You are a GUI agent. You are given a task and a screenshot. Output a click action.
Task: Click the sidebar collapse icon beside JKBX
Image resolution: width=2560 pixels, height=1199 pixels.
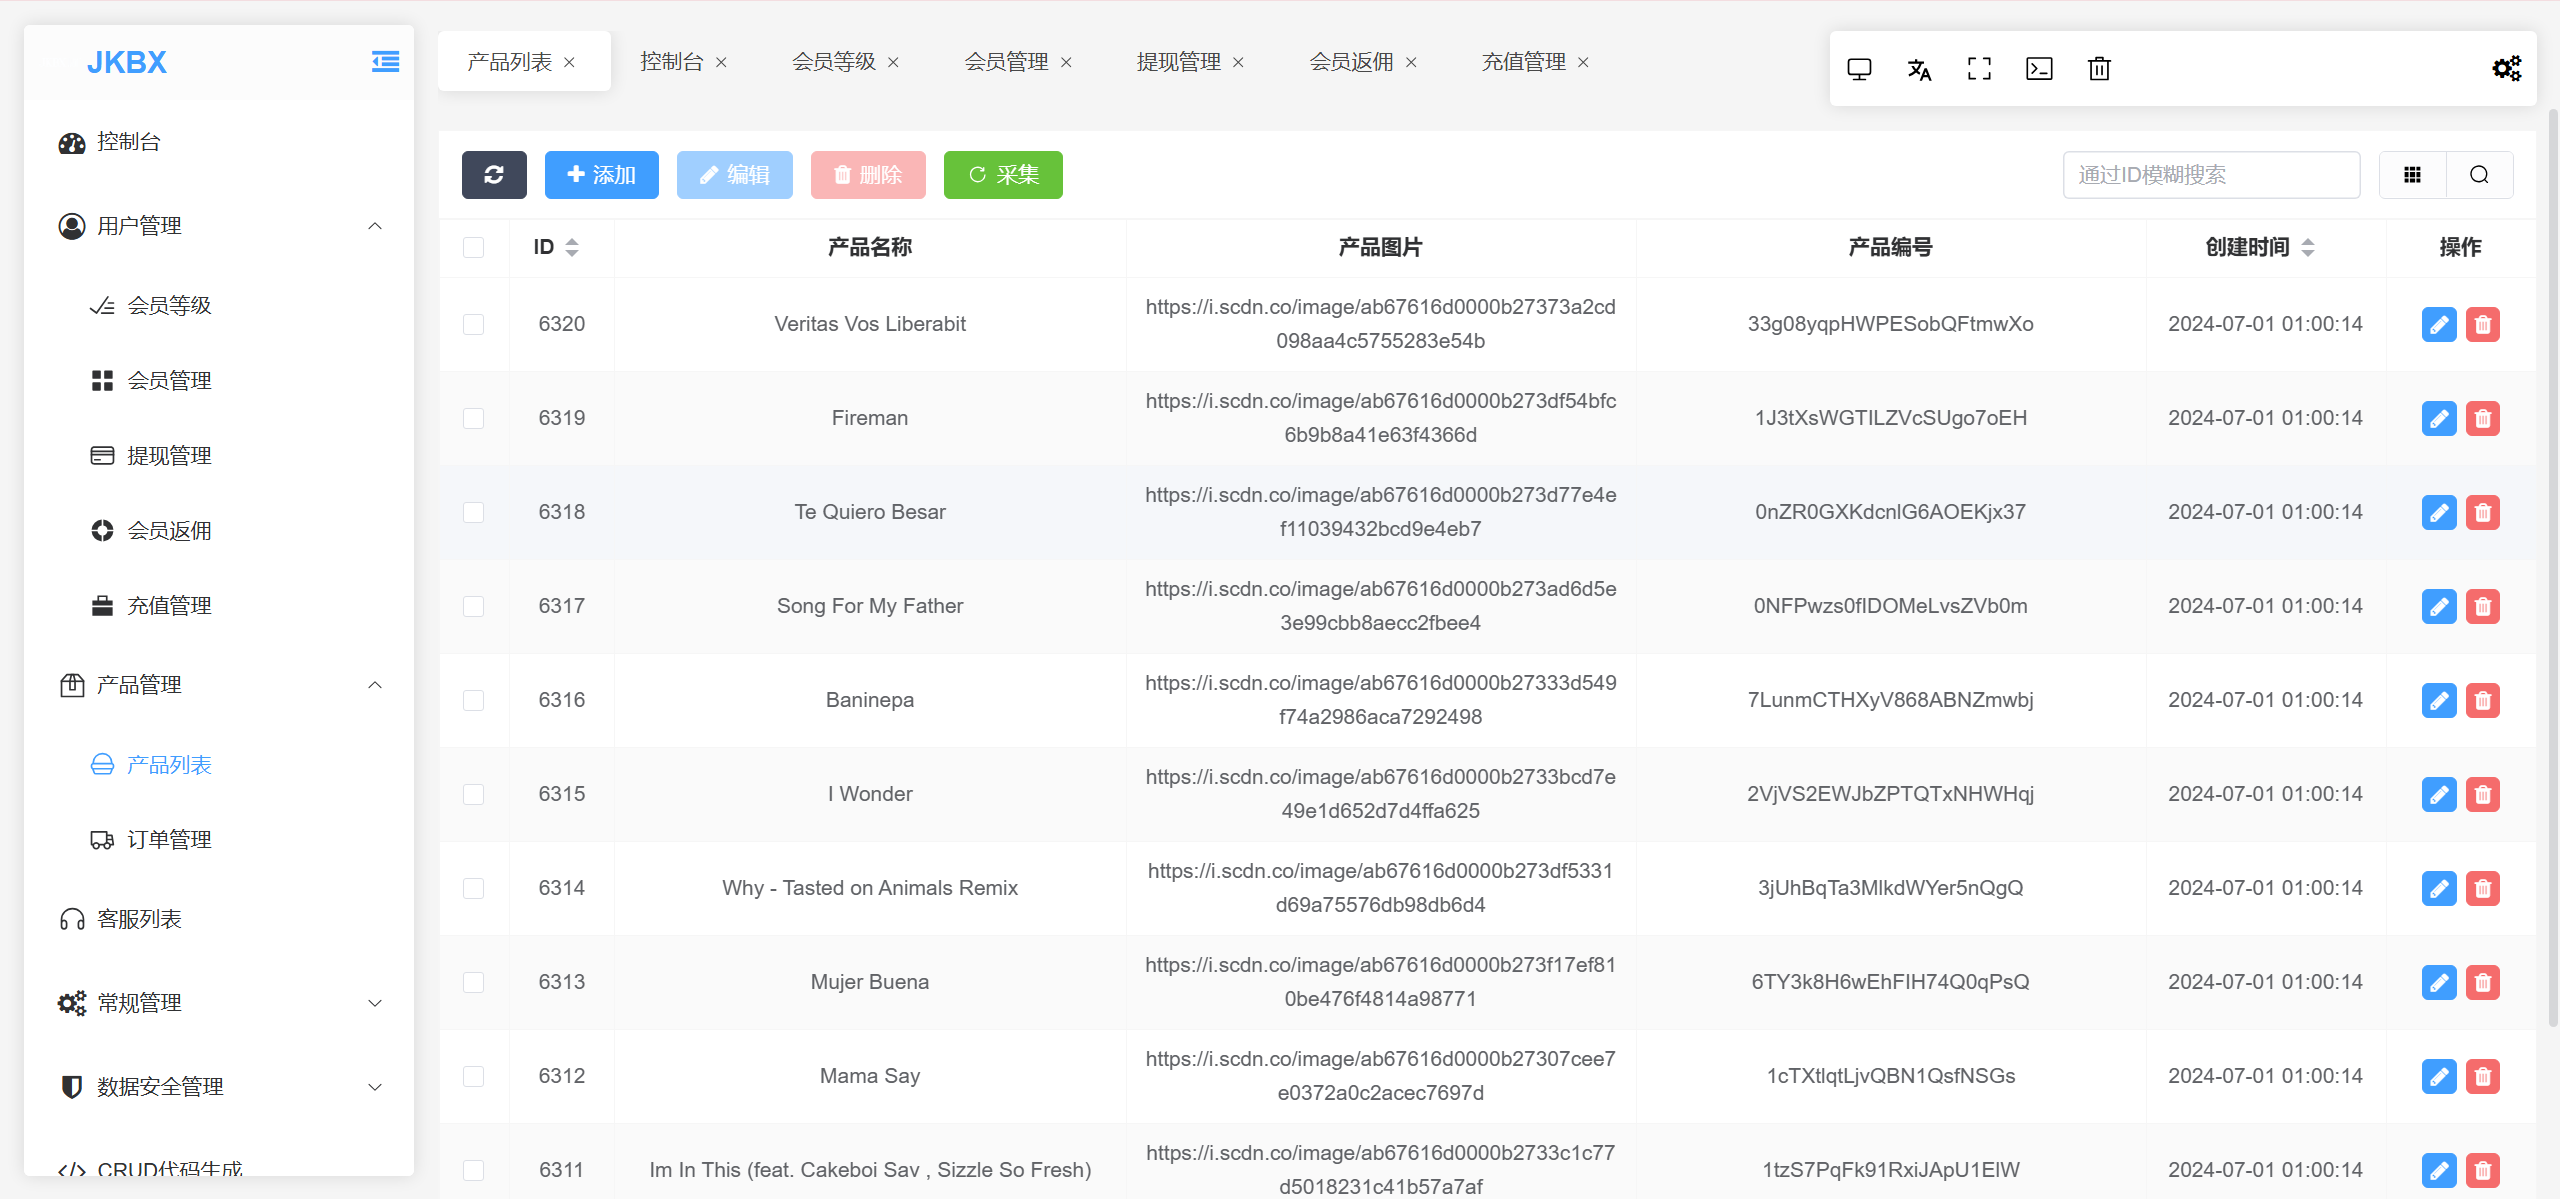385,62
